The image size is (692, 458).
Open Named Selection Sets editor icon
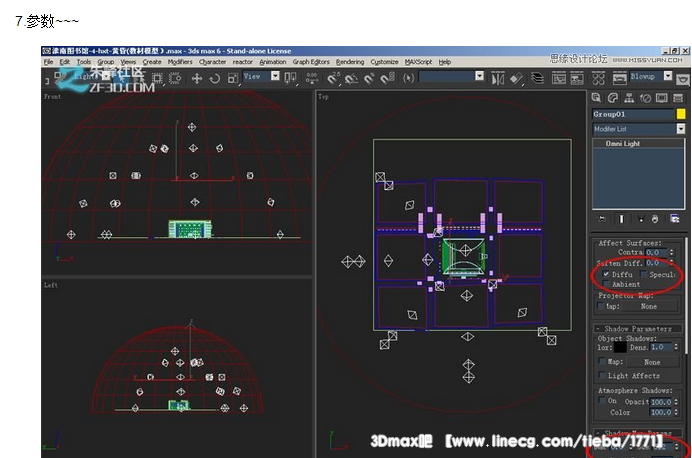tap(409, 79)
